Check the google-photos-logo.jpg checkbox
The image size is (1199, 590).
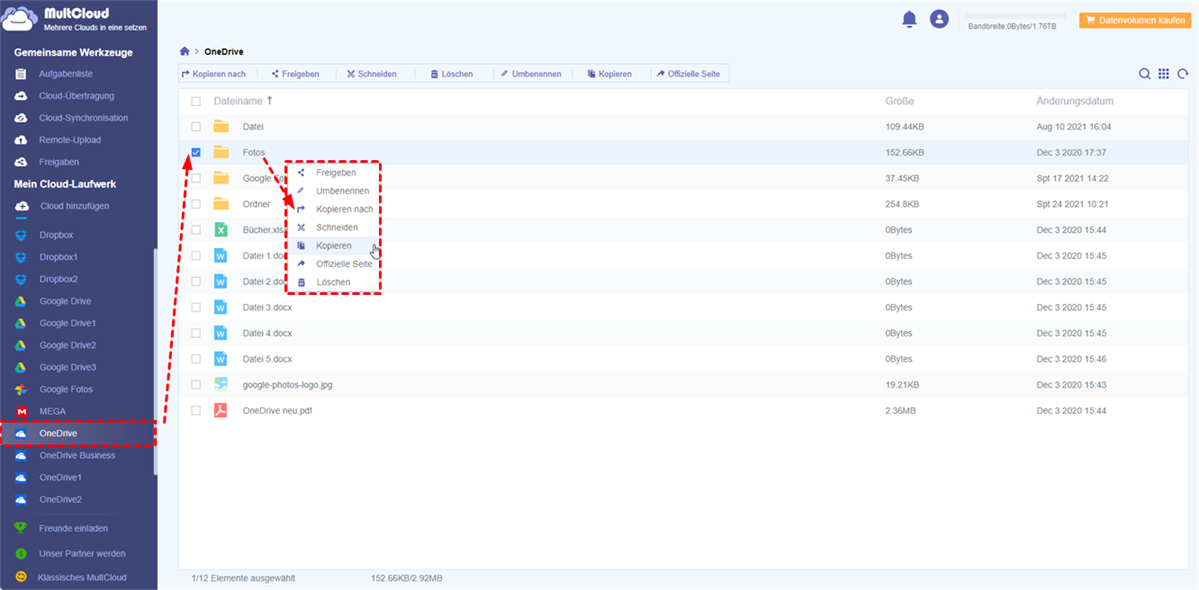coord(197,384)
